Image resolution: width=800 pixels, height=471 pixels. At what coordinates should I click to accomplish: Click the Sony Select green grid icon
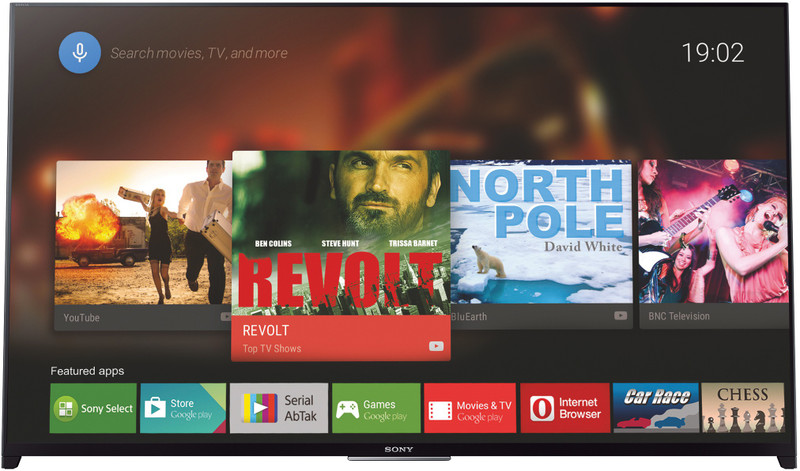point(66,409)
